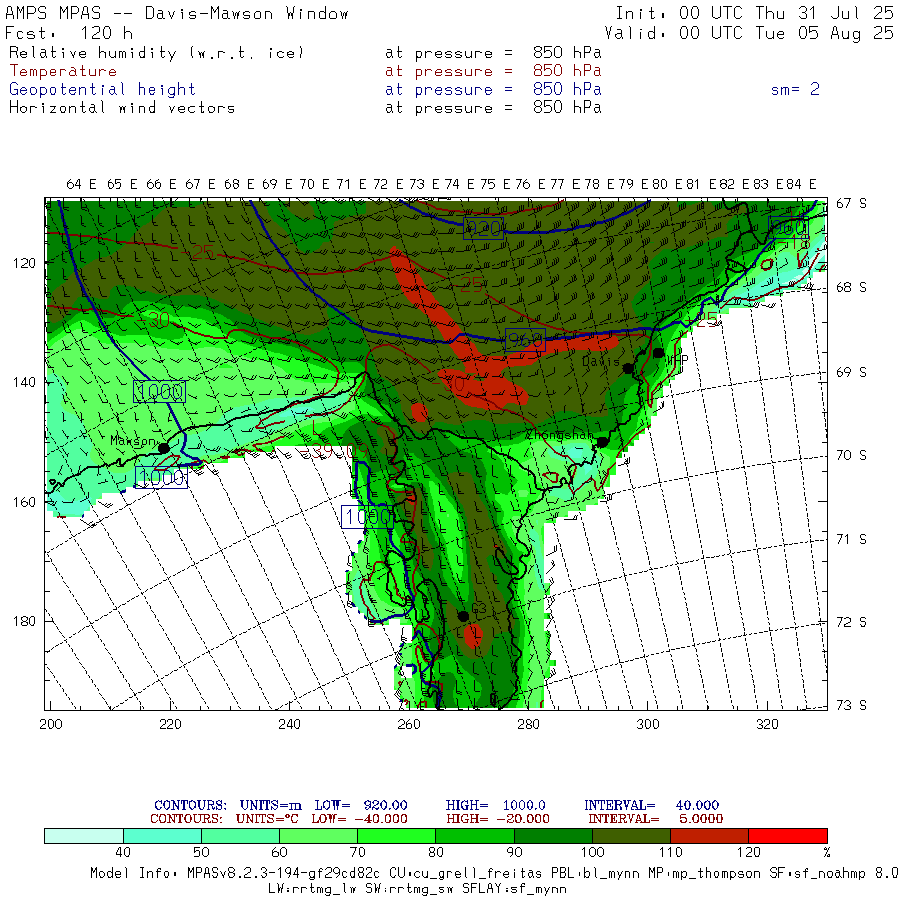900x900 pixels.
Task: Click the '100' tick label under the colorbar
Action: click(x=592, y=852)
